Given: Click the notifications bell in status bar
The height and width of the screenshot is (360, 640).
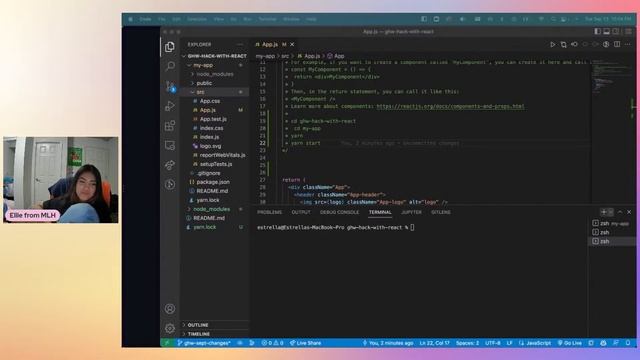Looking at the screenshot, I should click(x=628, y=343).
